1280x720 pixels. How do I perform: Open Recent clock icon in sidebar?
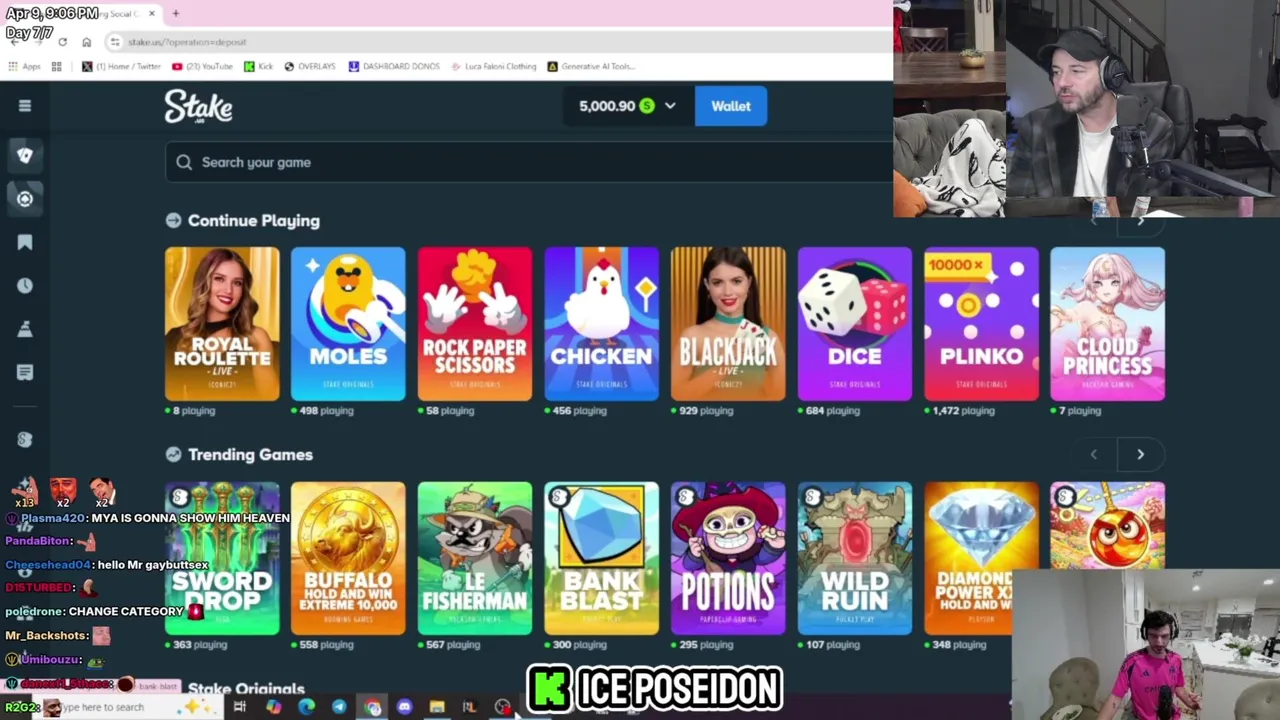pos(25,286)
